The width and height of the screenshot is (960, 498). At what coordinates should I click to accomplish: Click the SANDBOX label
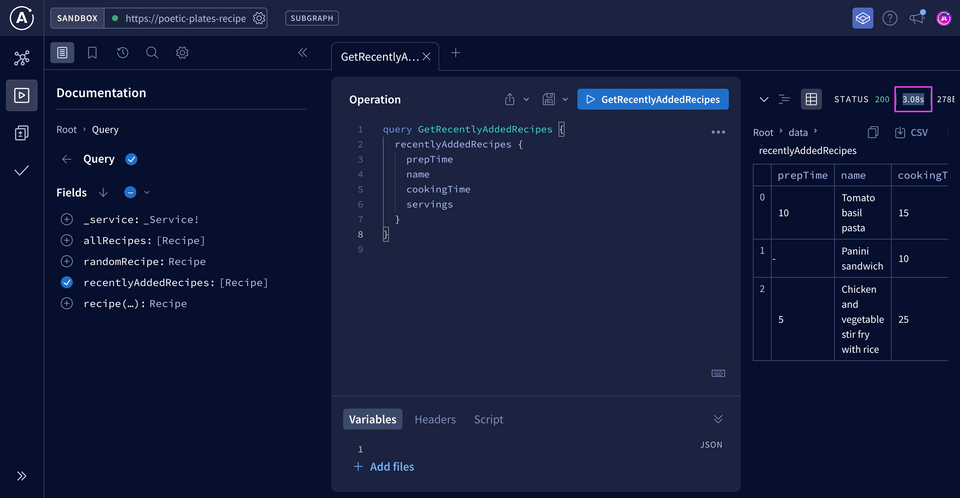tap(77, 18)
